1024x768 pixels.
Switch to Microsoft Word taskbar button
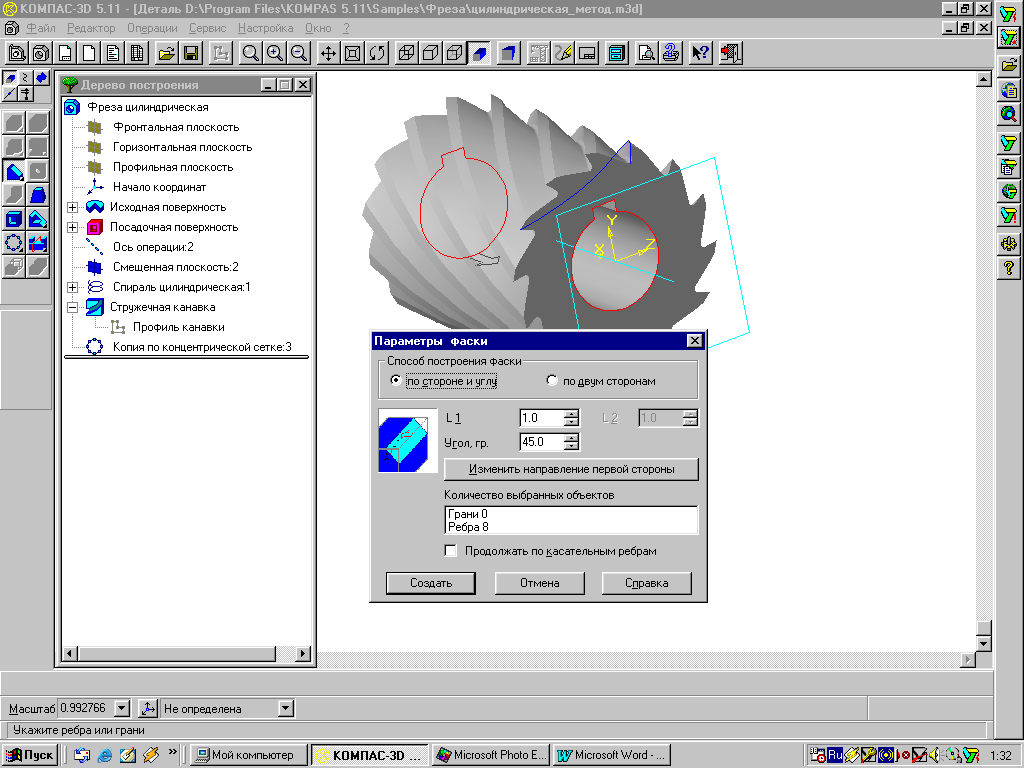(611, 755)
